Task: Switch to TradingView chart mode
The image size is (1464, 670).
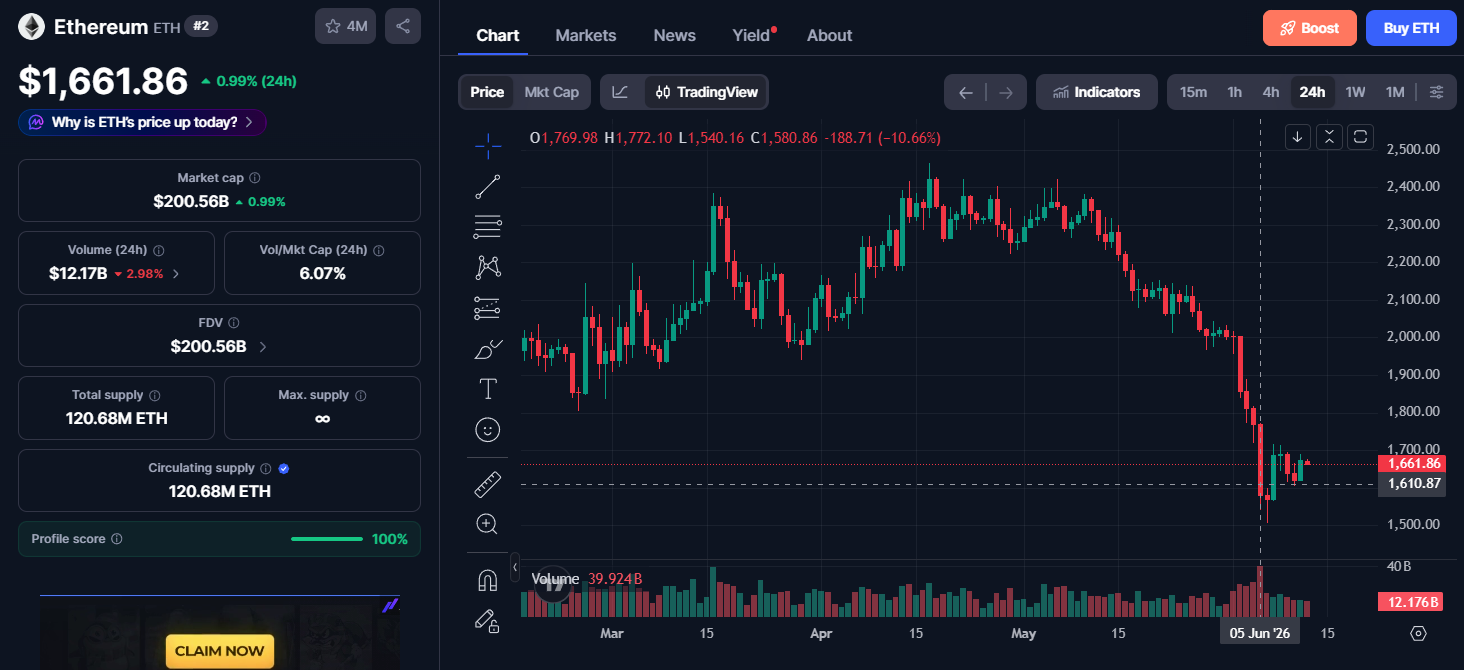Action: tap(707, 92)
